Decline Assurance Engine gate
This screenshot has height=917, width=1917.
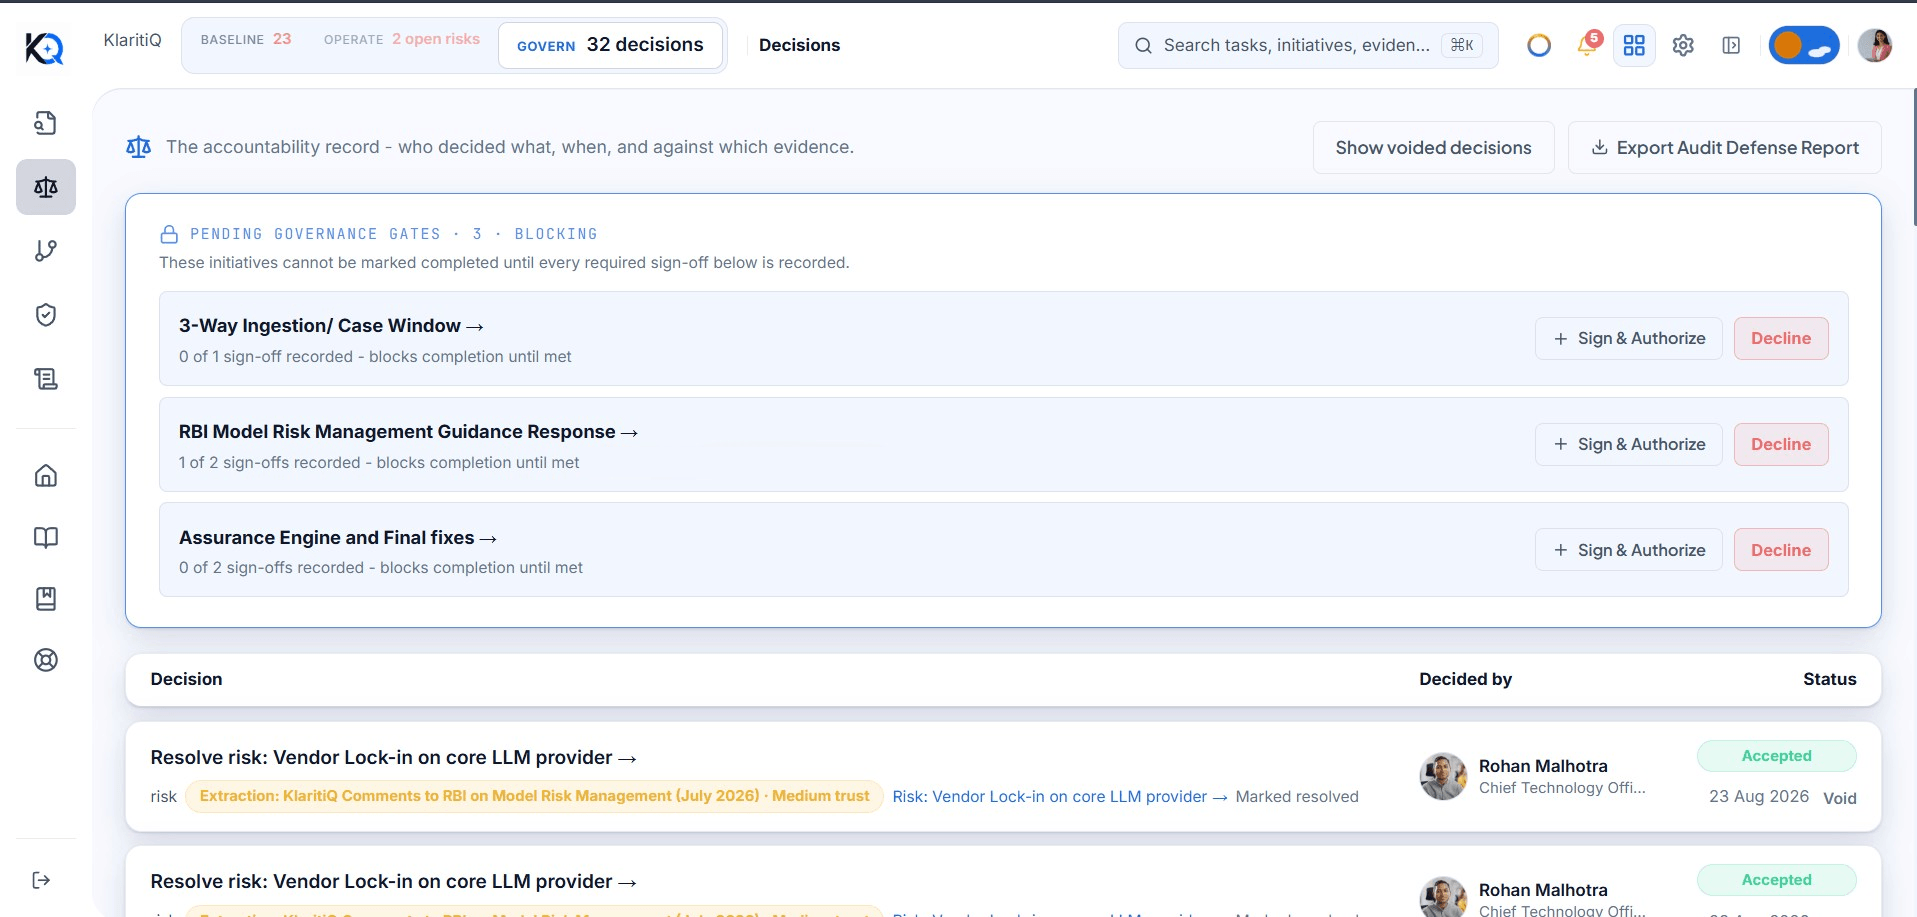point(1780,550)
